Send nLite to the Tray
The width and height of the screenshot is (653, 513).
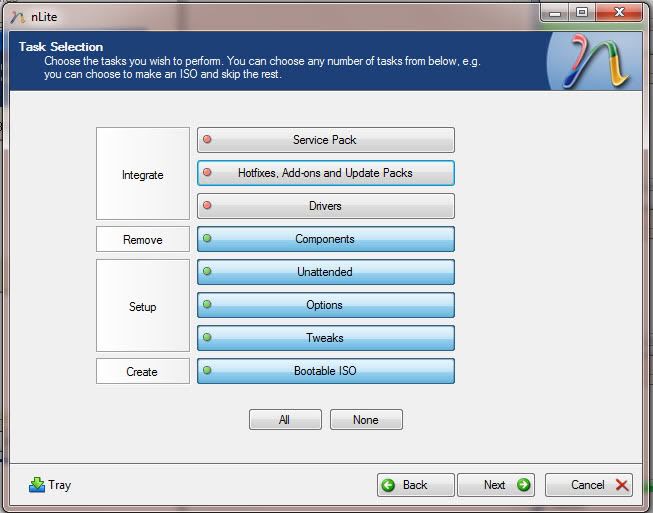click(50, 485)
